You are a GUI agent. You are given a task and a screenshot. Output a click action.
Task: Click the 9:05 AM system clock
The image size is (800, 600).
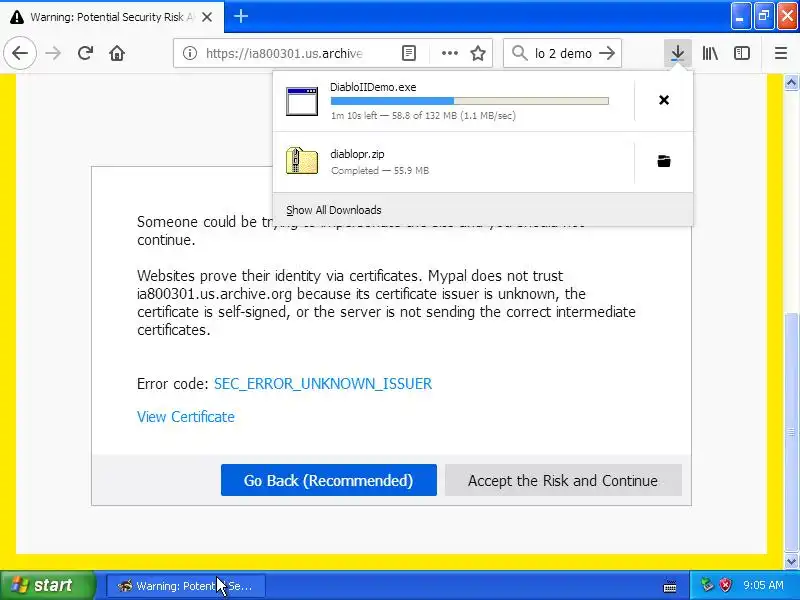click(x=763, y=585)
